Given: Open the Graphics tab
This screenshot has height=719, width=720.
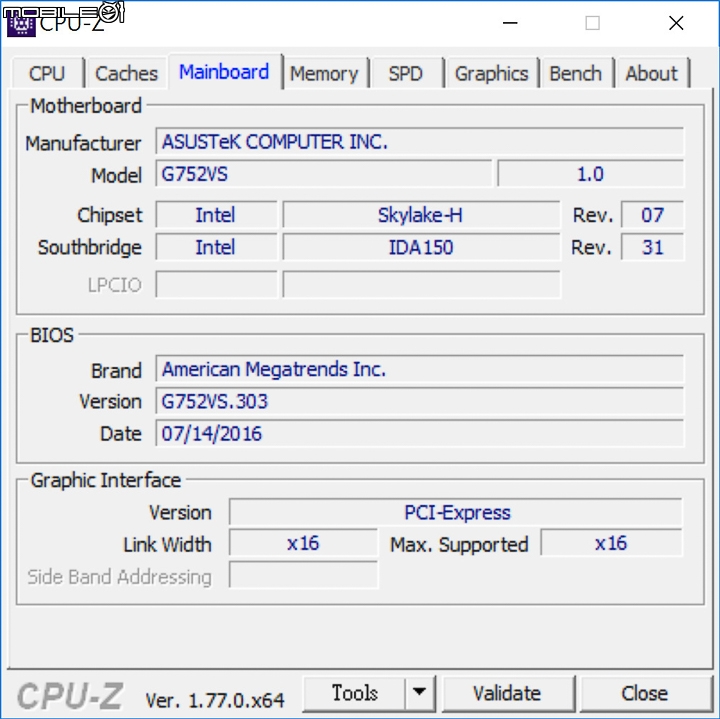Looking at the screenshot, I should 492,73.
